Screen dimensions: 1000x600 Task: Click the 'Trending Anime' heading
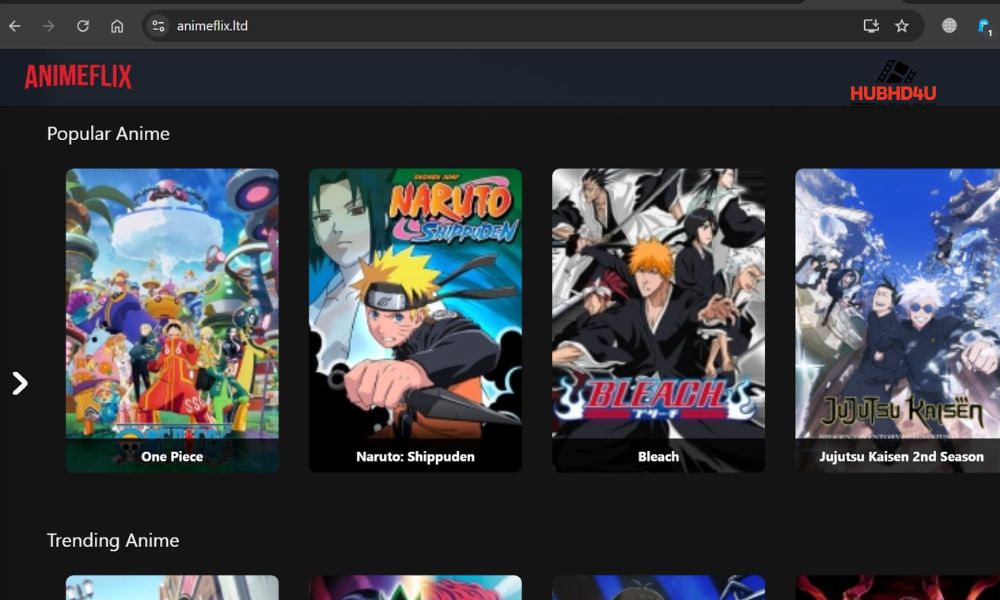pyautogui.click(x=113, y=541)
